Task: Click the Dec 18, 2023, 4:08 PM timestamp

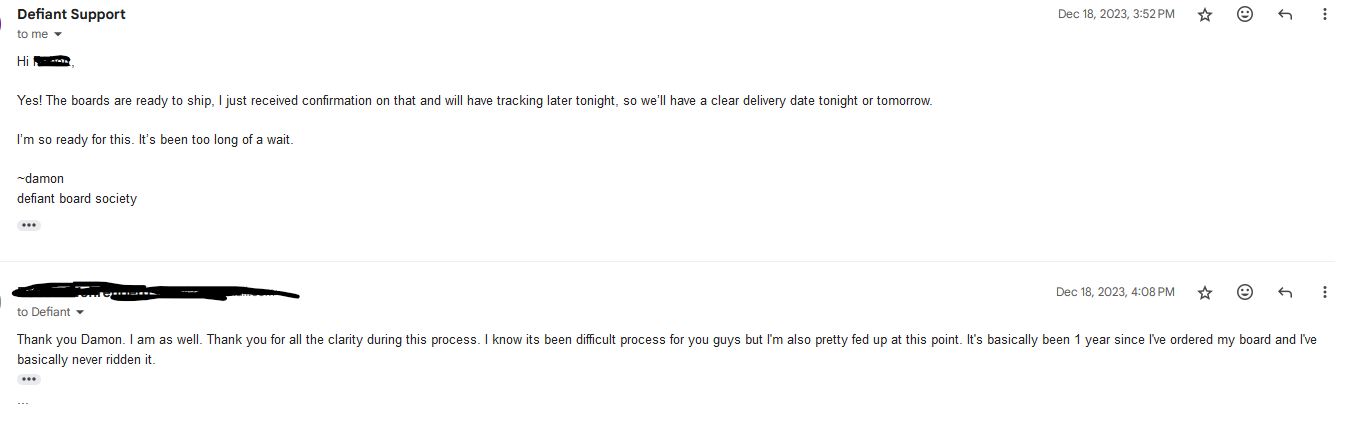Action: [1115, 292]
